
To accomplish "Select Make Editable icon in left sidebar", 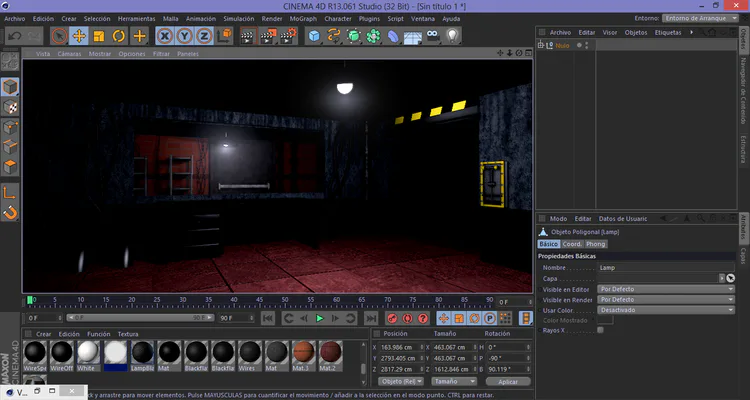I will 10,61.
